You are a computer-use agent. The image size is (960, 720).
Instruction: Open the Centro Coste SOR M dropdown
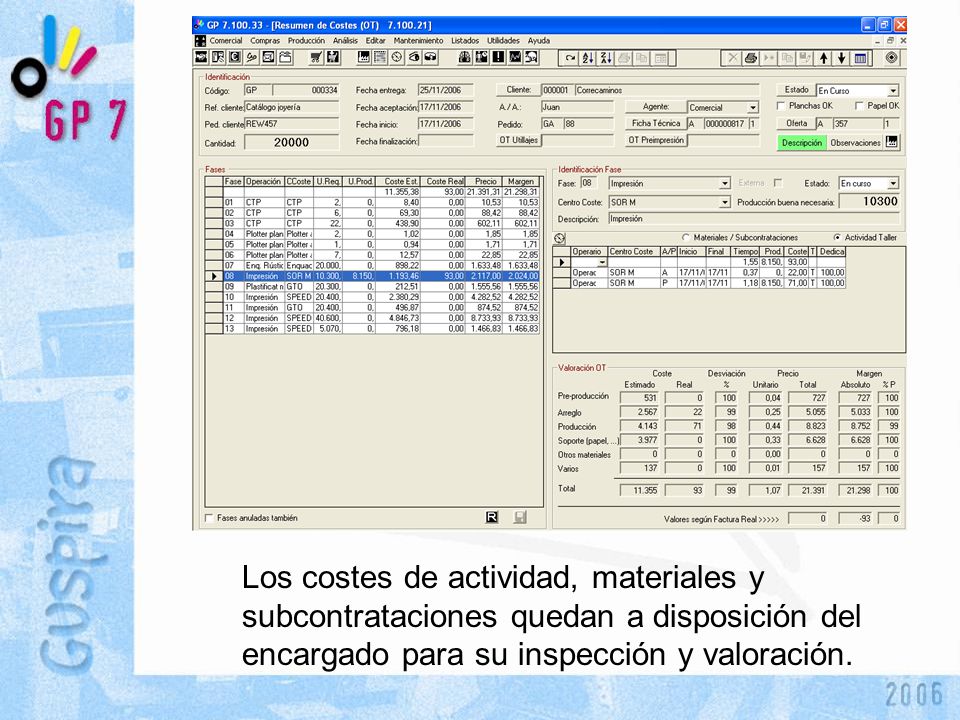coord(725,203)
